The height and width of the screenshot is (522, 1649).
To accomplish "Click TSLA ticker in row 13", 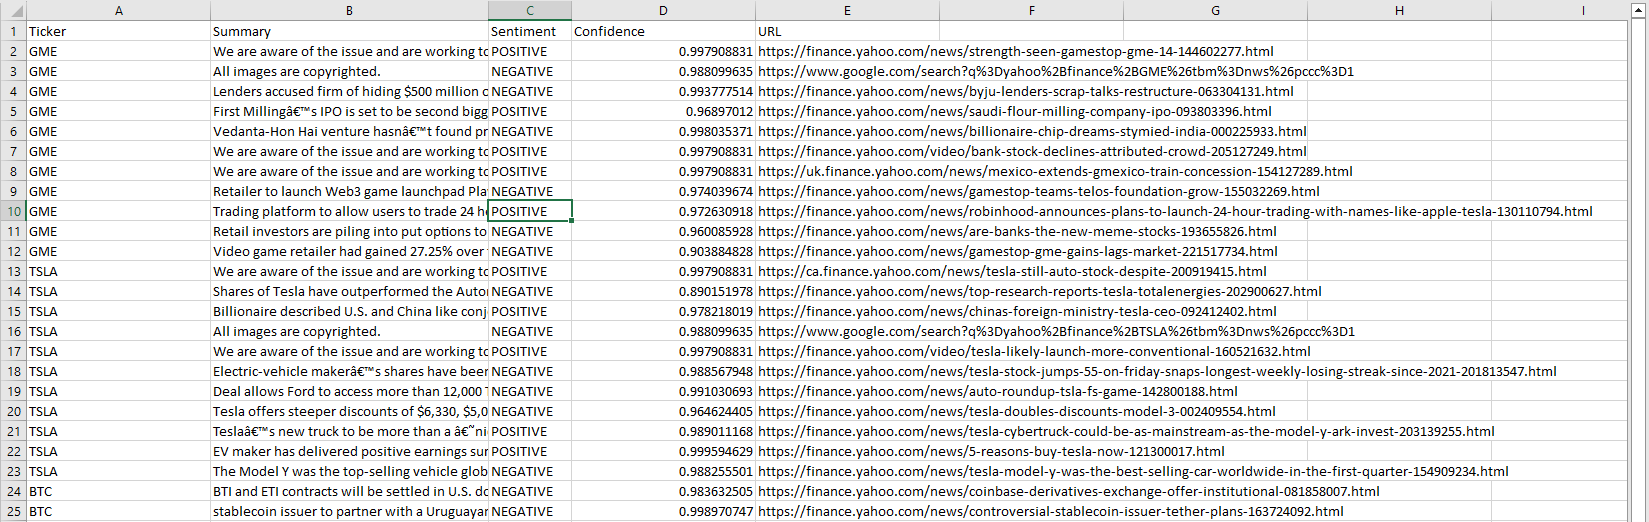I will point(119,271).
